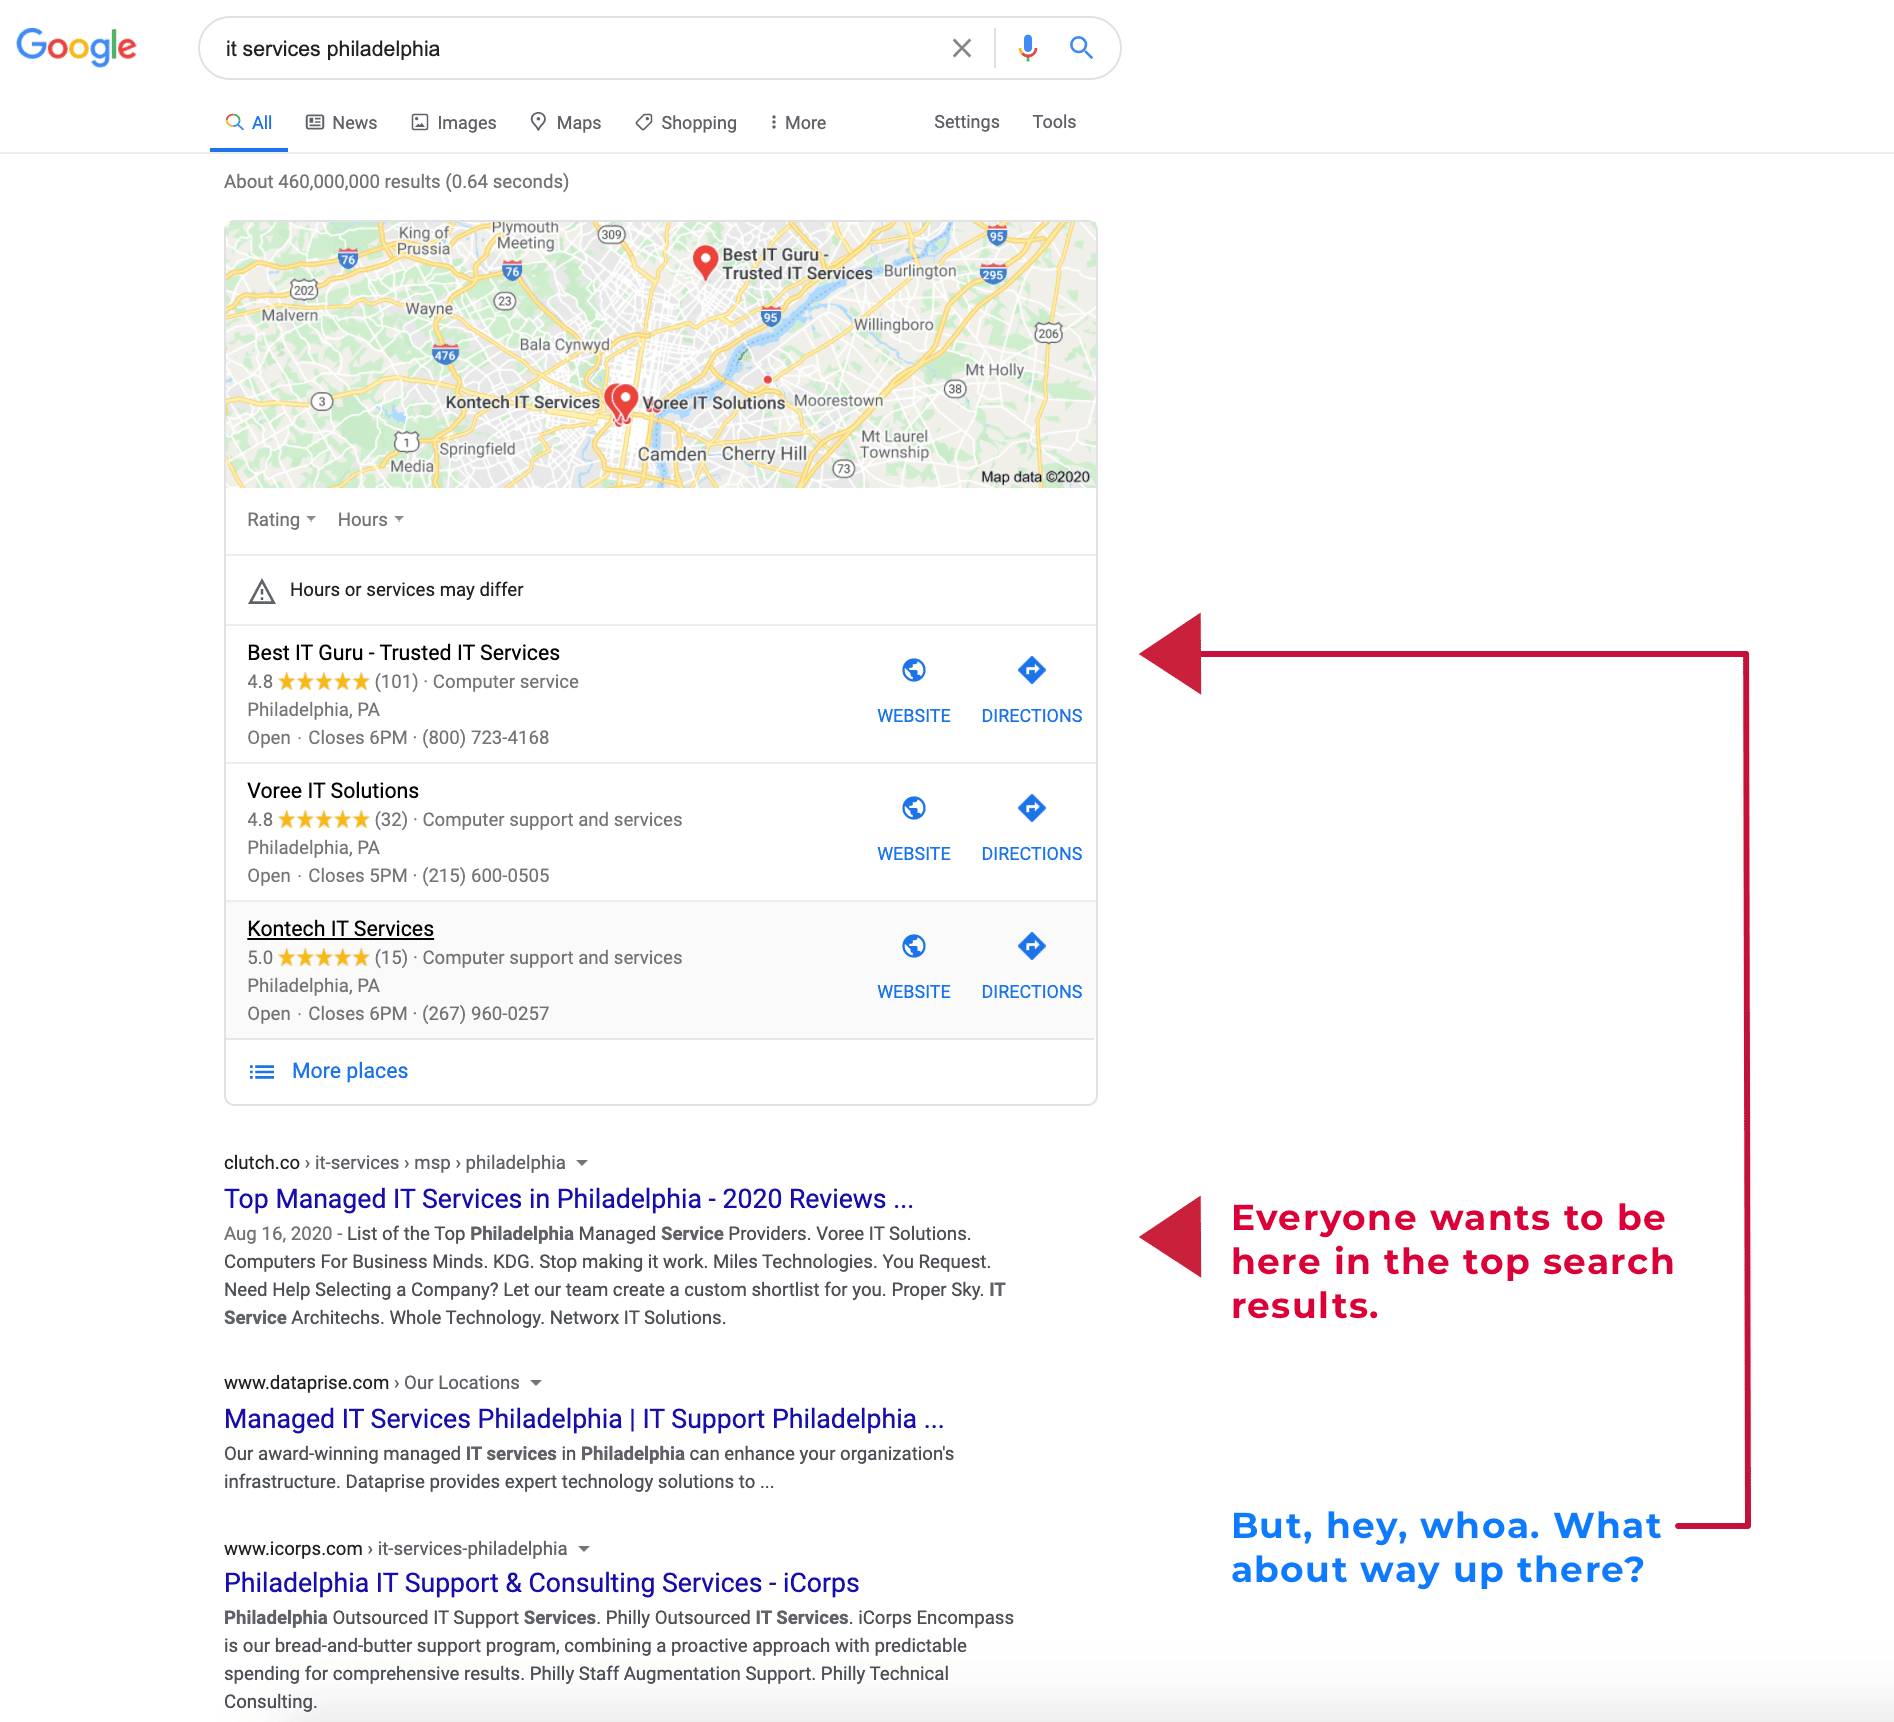Click the More places list icon
The image size is (1894, 1722).
(261, 1070)
